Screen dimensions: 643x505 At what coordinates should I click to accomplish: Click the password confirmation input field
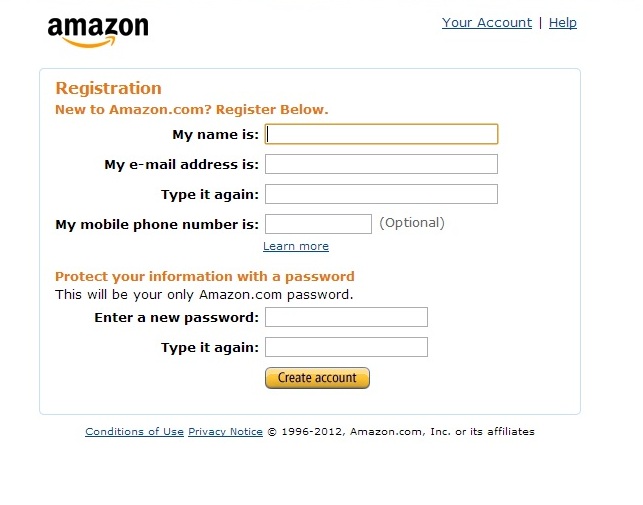[x=347, y=347]
